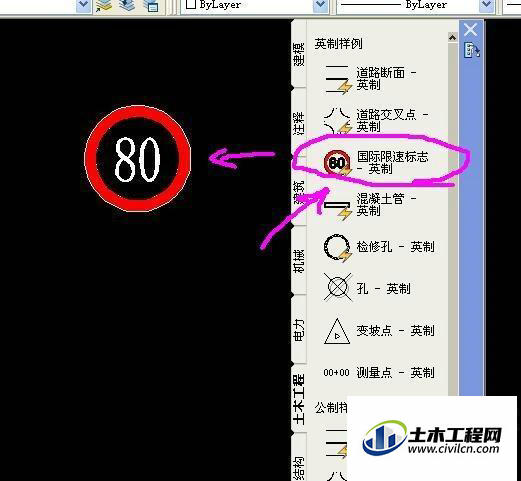This screenshot has width=521, height=481.
Task: Switch to the 建模 palette tab
Action: [x=299, y=54]
